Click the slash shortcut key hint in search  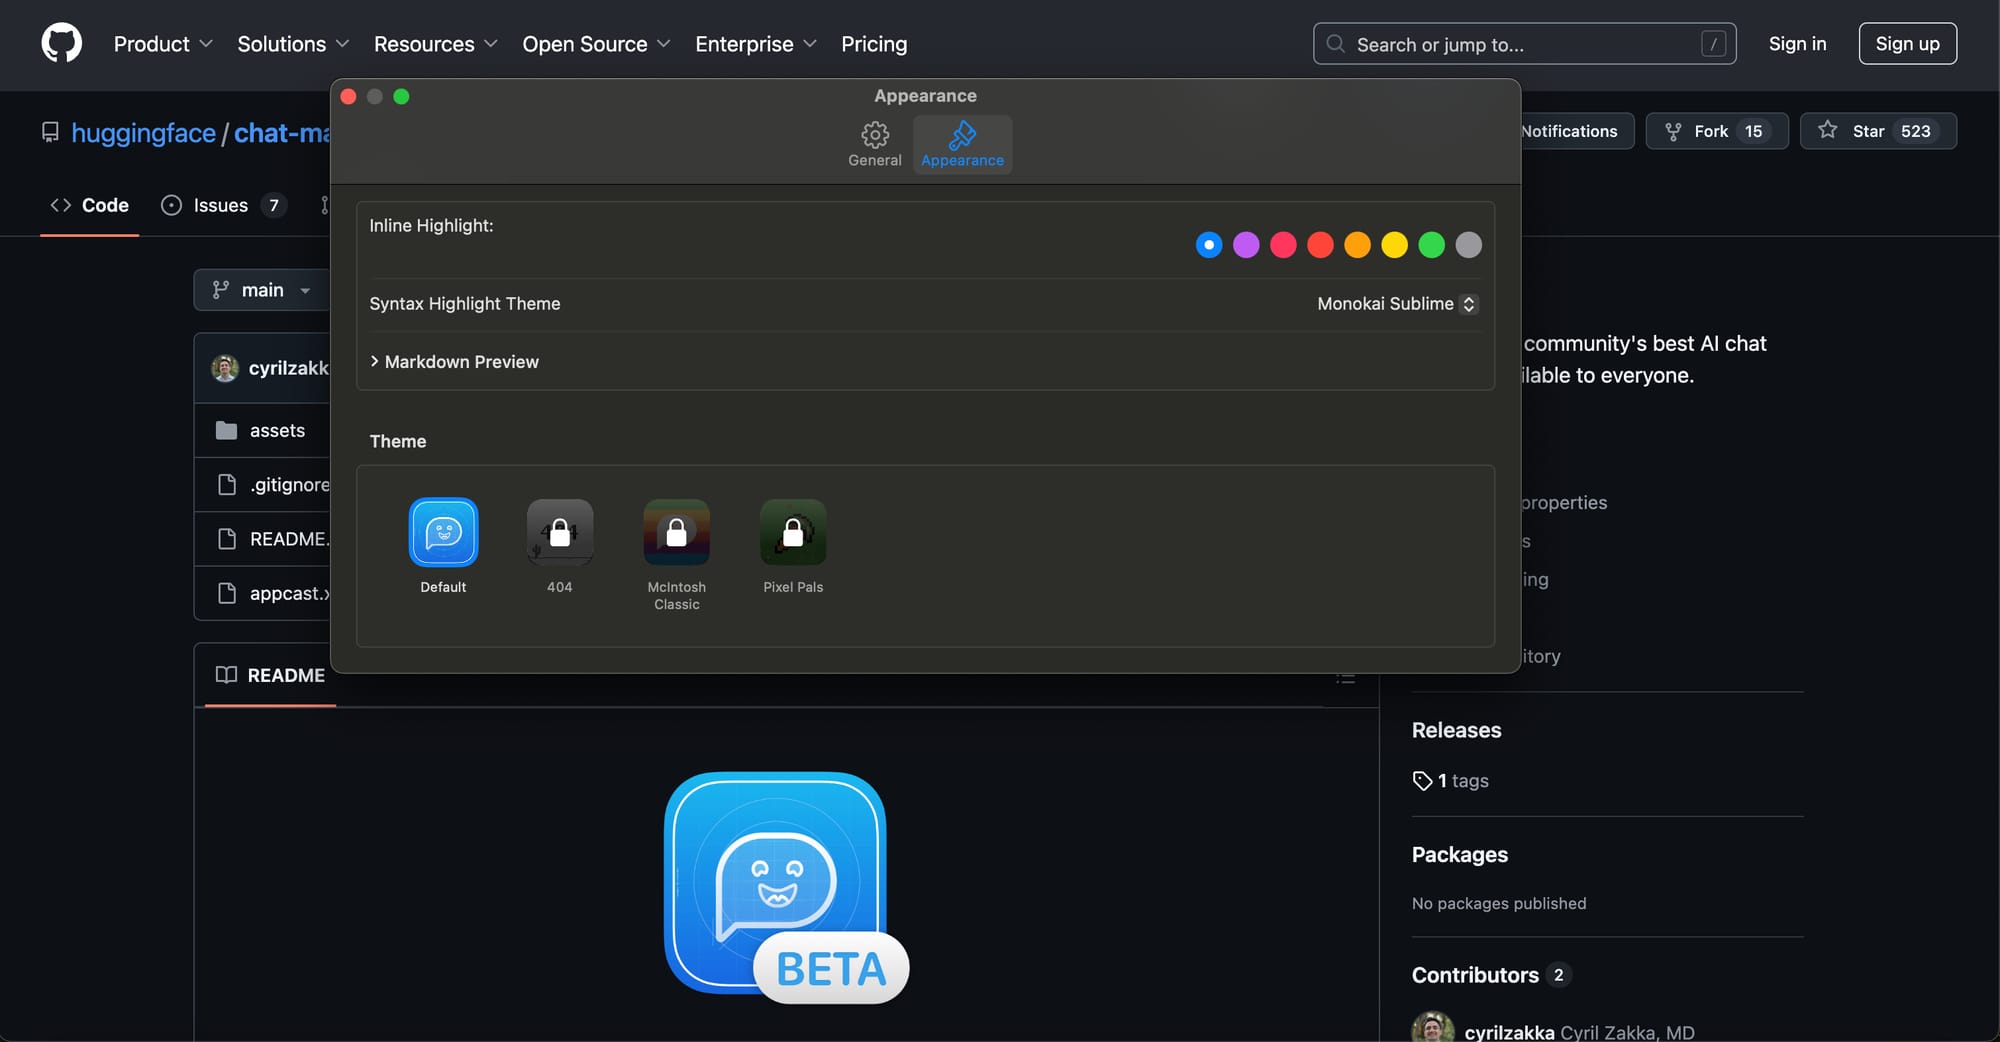pyautogui.click(x=1713, y=44)
